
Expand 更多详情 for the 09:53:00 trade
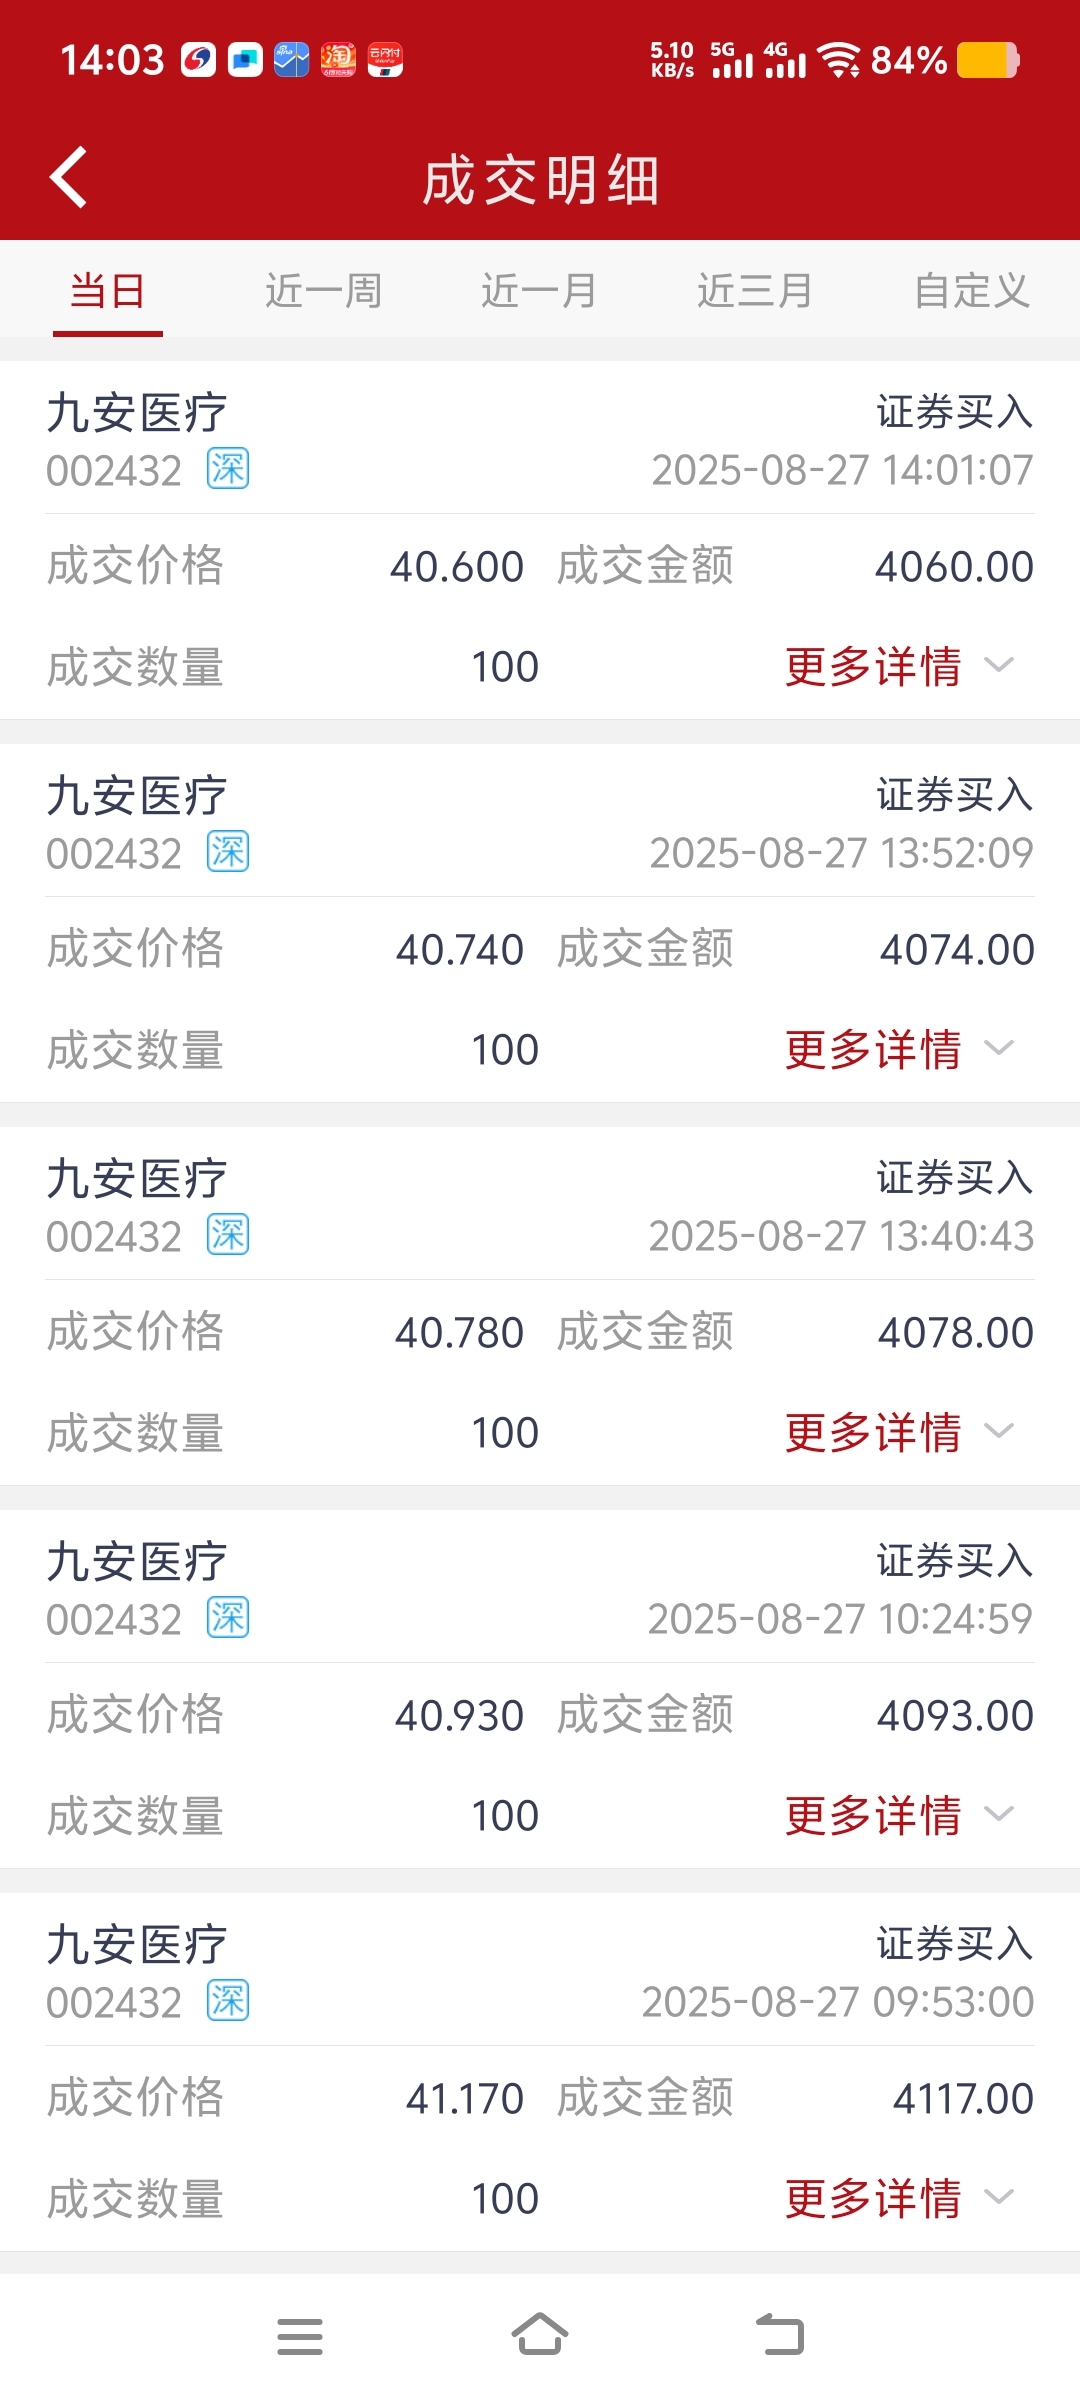pos(899,2198)
